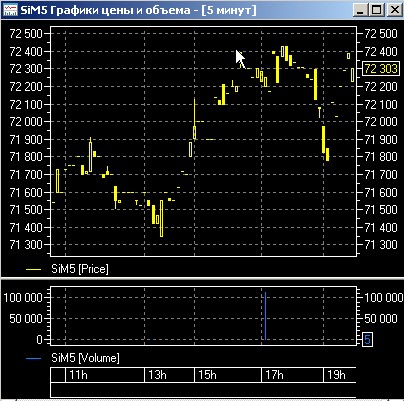The image size is (404, 401).
Task: Click the 72 500 label on left axis
Action: [26, 34]
